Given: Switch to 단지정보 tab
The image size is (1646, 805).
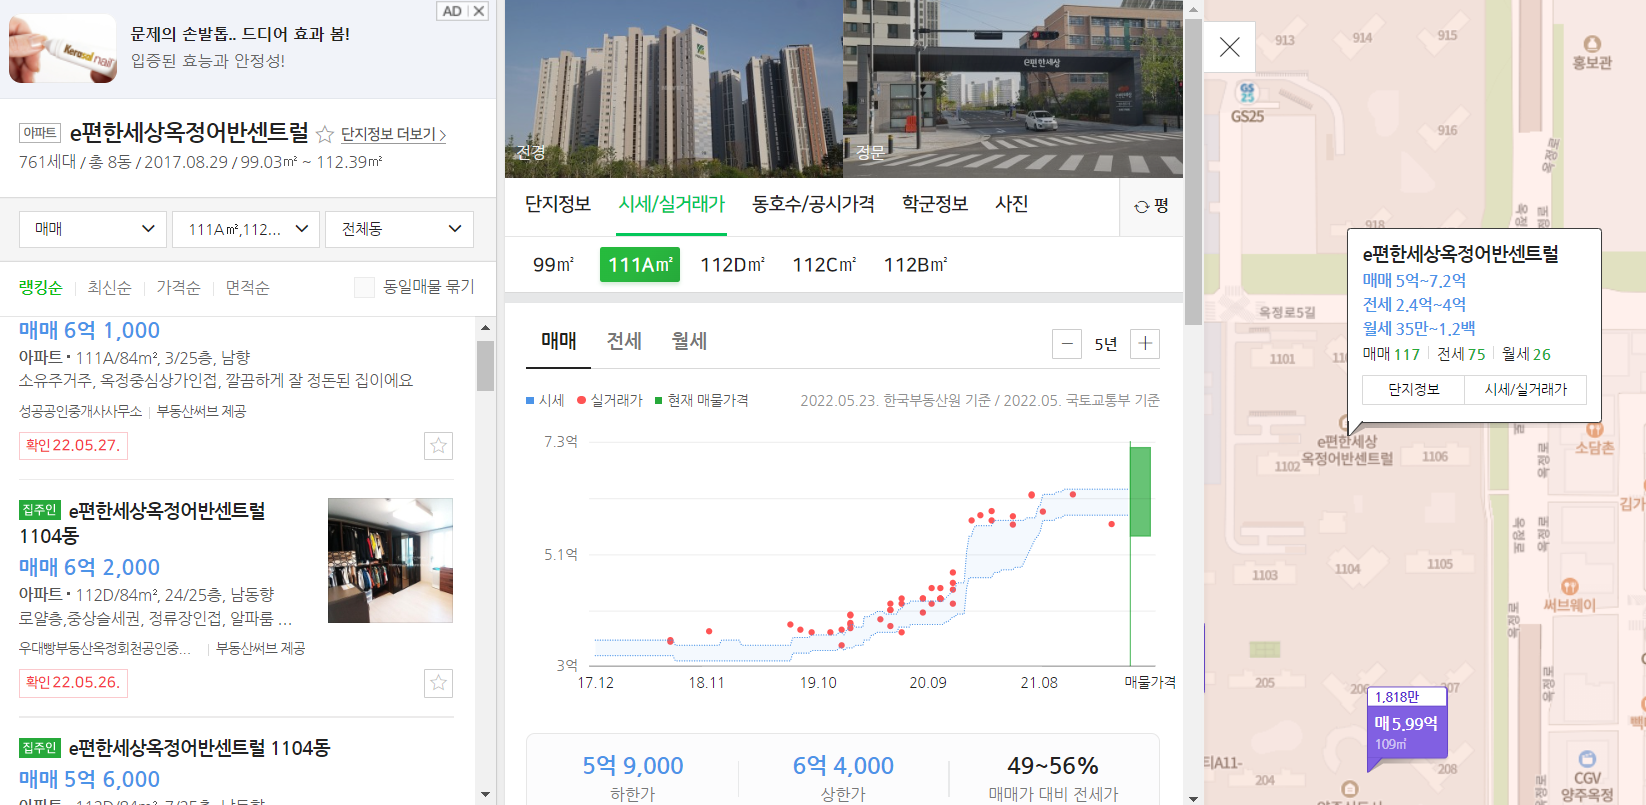Looking at the screenshot, I should tap(558, 204).
